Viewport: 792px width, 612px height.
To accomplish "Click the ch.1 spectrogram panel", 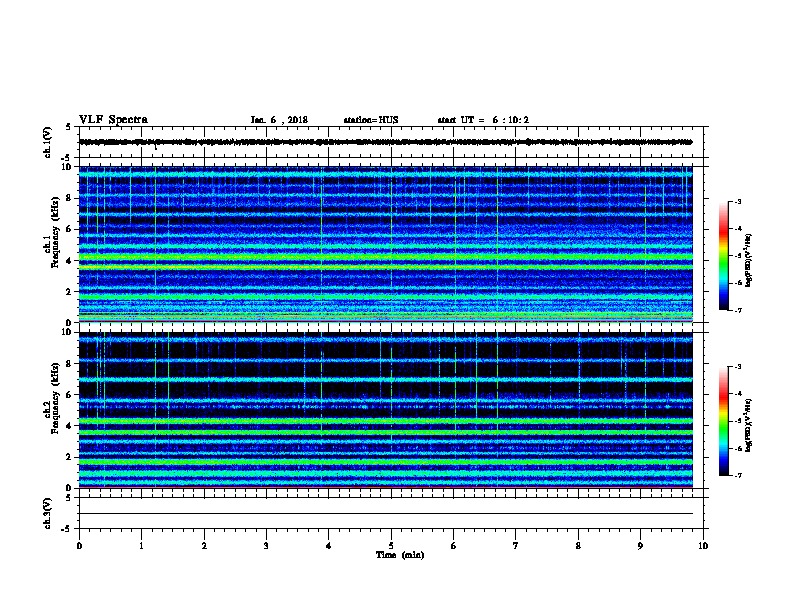I will (x=386, y=244).
